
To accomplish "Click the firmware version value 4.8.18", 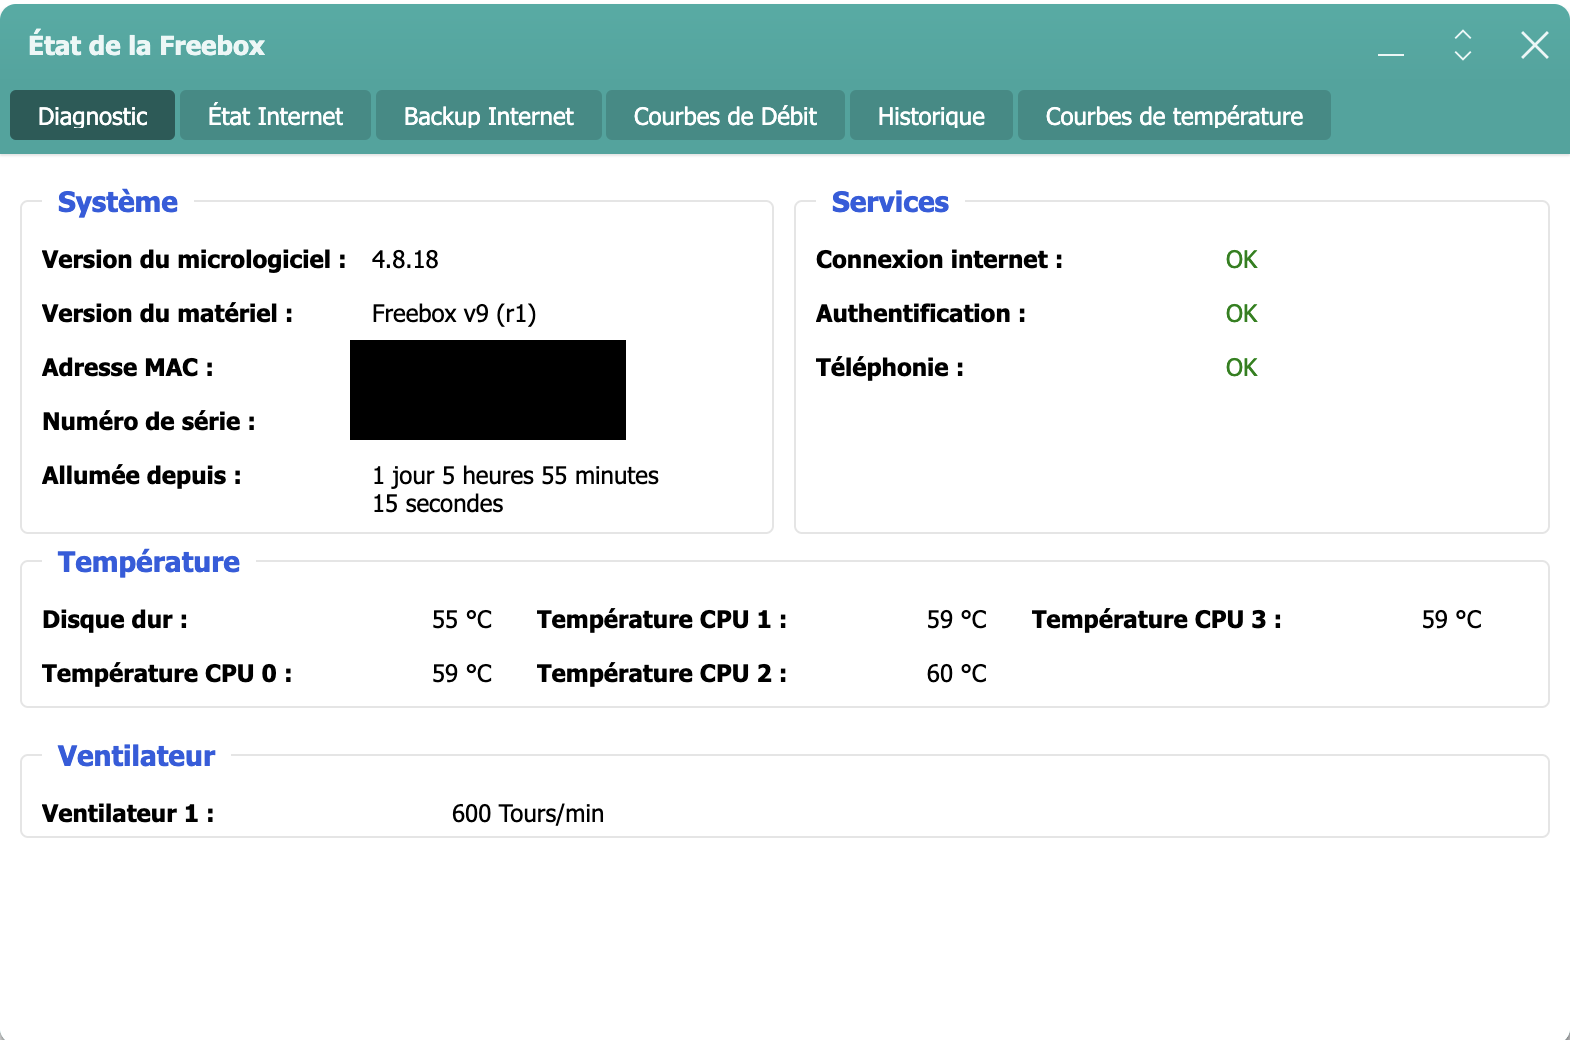I will 405,260.
